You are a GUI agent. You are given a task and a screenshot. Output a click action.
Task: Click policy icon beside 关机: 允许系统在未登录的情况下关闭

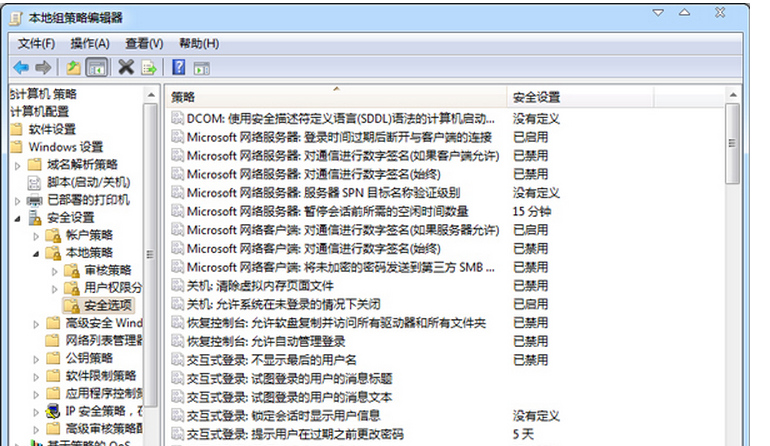click(x=177, y=304)
